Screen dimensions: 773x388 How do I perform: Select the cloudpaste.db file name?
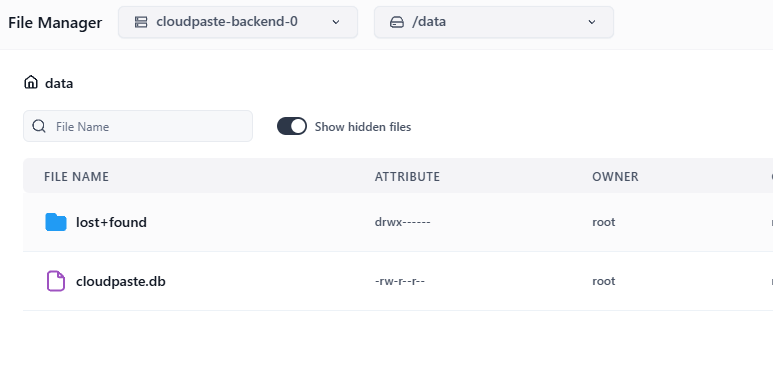click(121, 281)
